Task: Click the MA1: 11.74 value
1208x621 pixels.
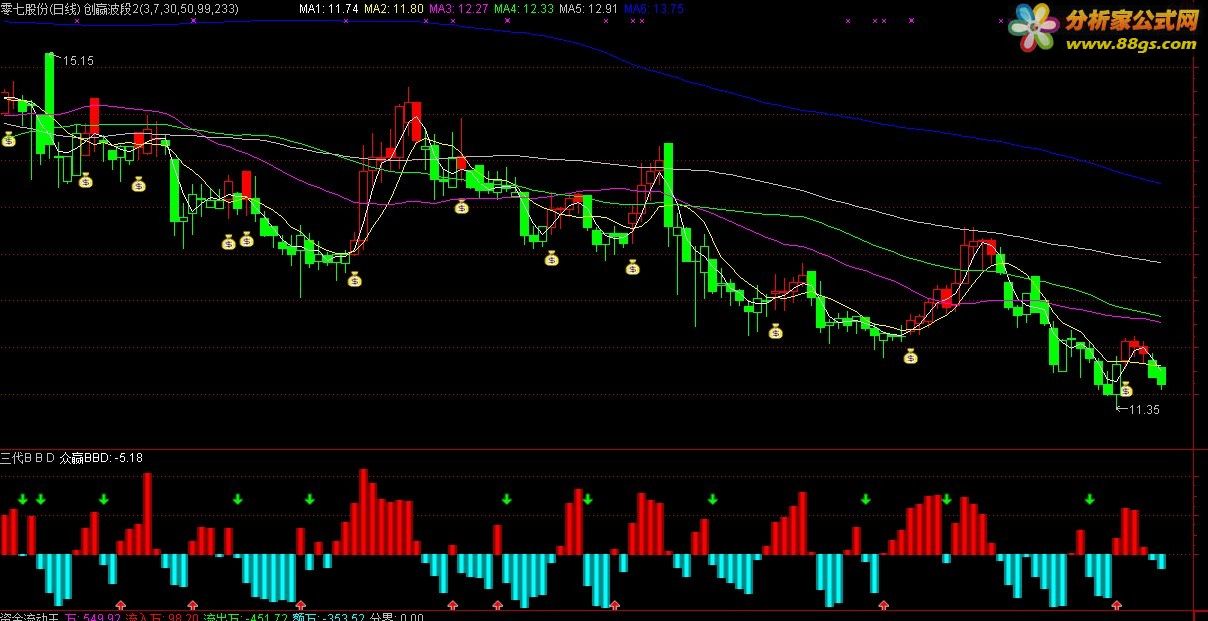Action: (329, 8)
